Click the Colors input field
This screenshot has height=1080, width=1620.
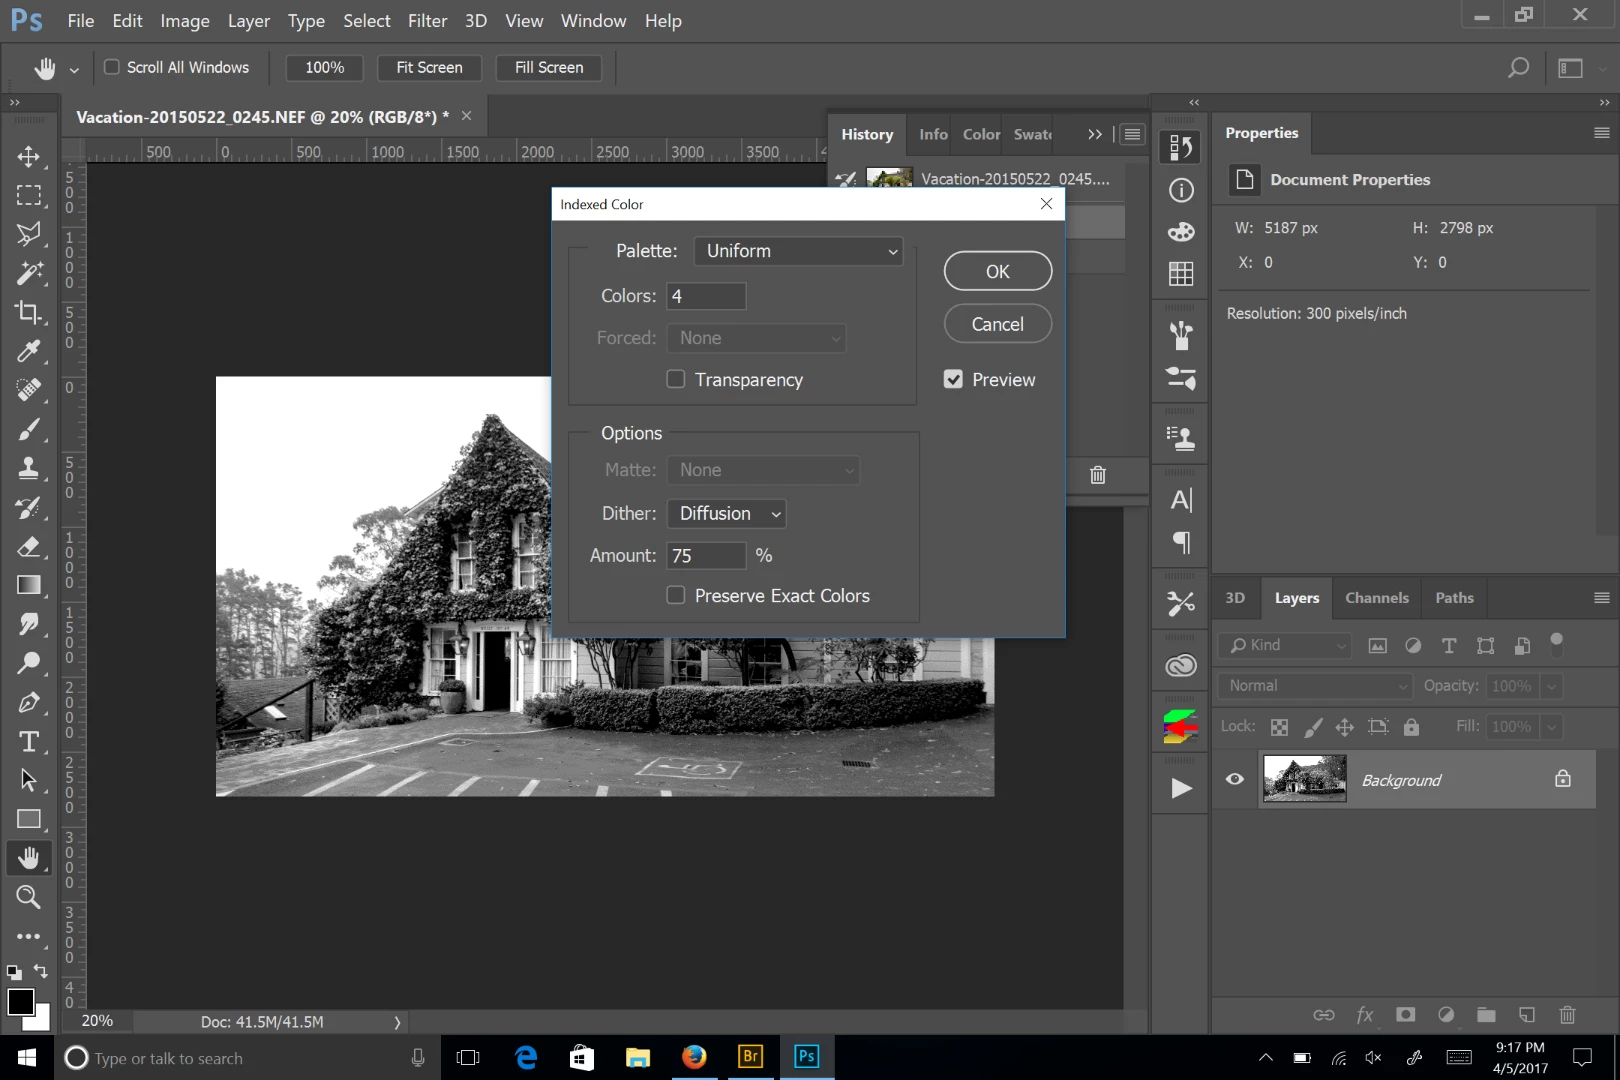pos(706,296)
